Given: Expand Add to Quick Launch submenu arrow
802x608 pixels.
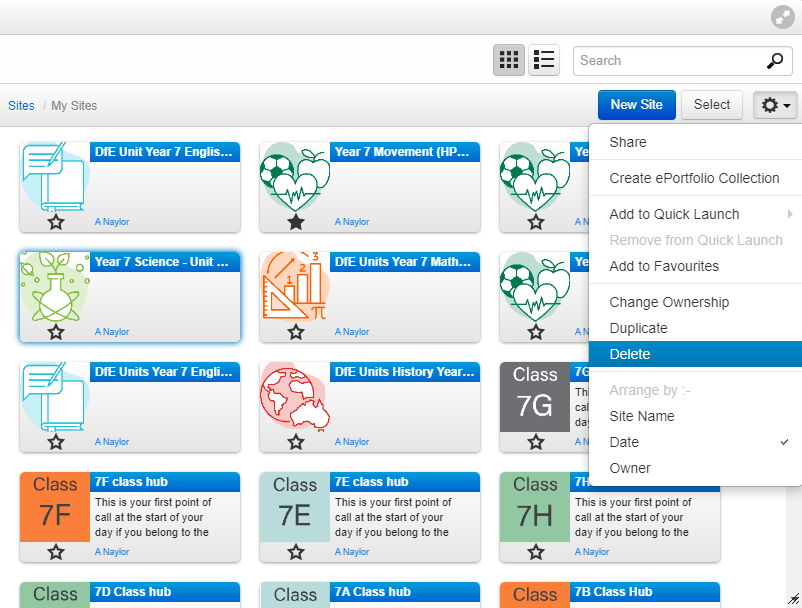Looking at the screenshot, I should [x=790, y=214].
